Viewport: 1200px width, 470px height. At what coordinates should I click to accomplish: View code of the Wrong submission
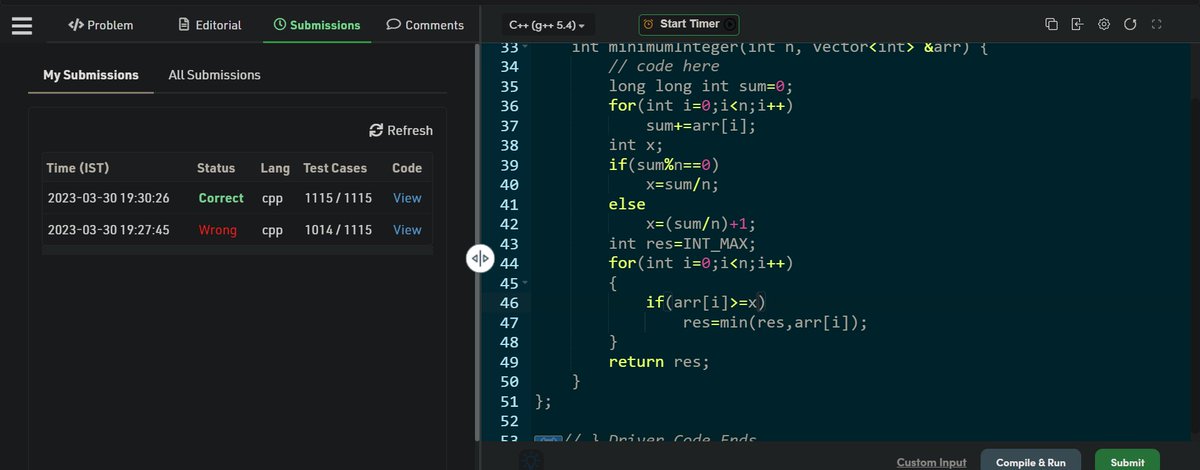pos(407,230)
